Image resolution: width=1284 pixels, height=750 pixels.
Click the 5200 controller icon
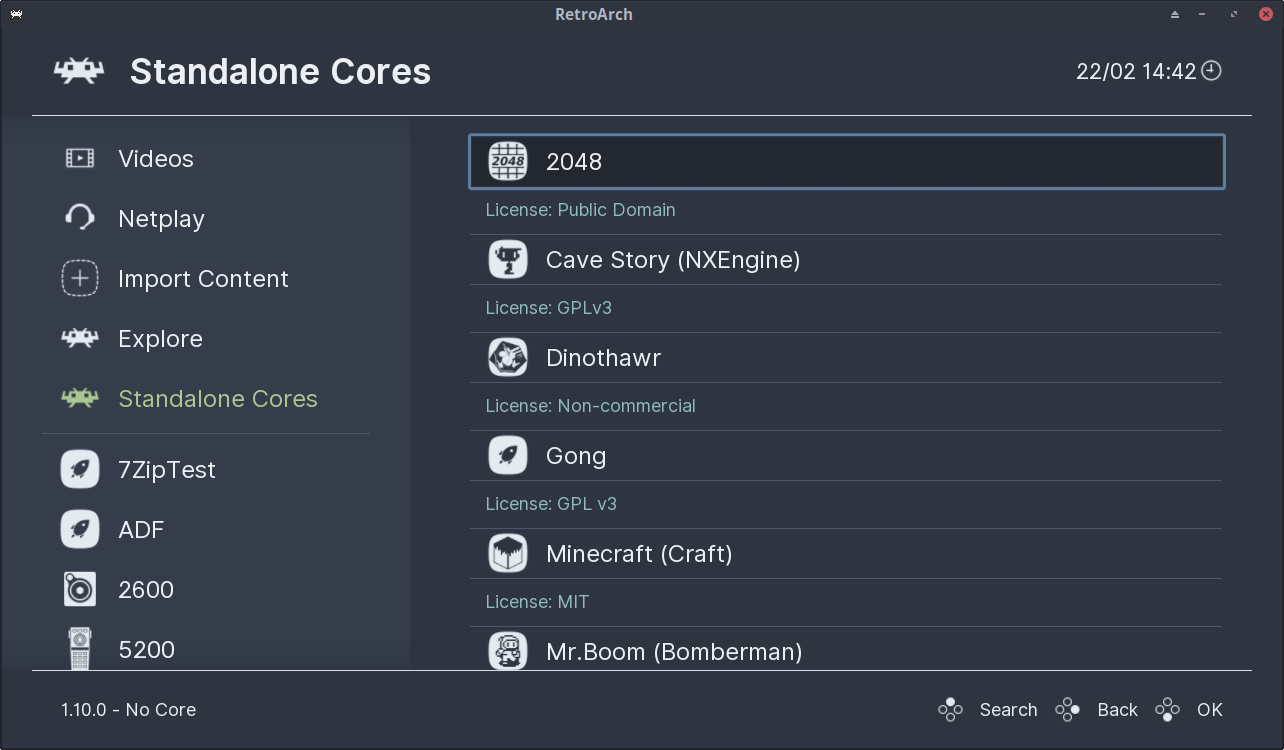click(80, 649)
